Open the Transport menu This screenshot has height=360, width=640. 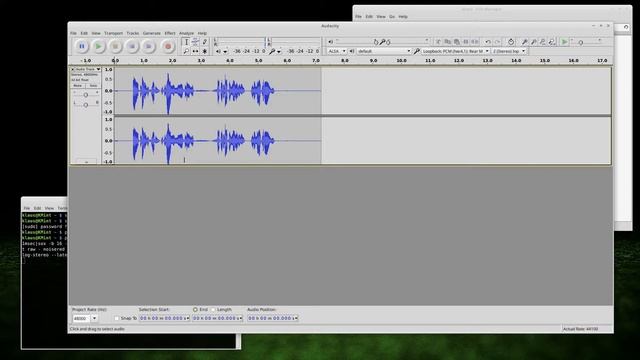tap(113, 33)
